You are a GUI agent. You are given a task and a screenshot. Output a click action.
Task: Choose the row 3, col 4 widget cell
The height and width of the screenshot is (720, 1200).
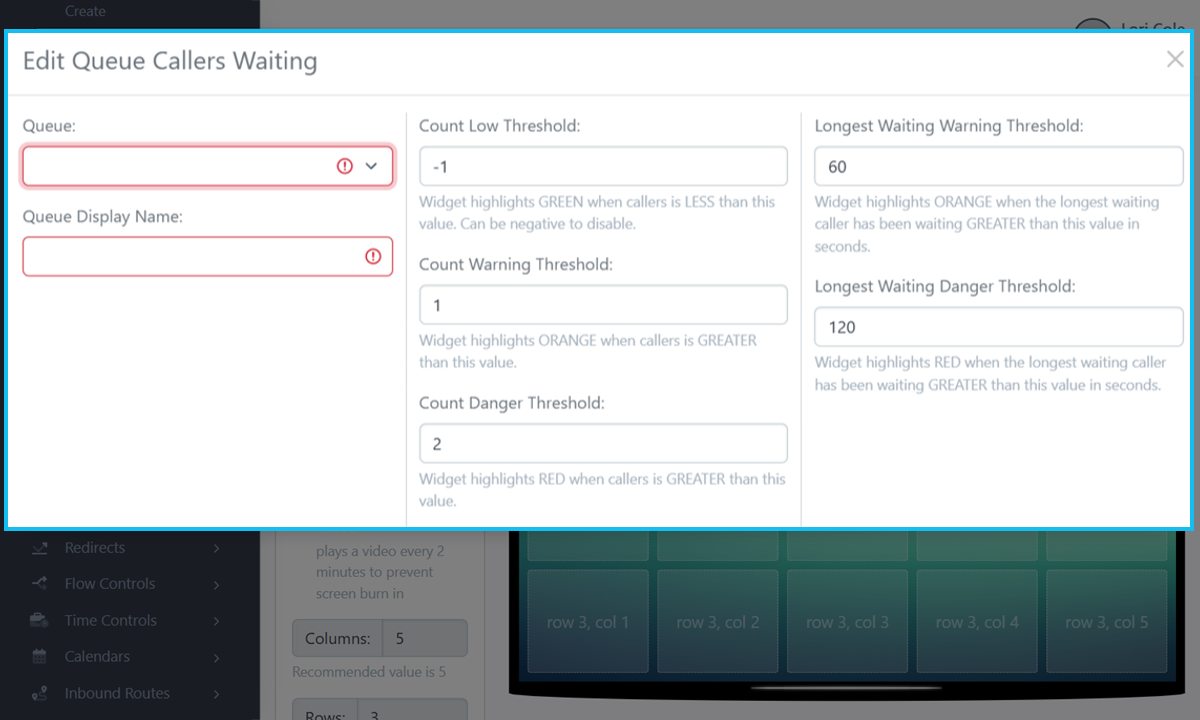pos(977,622)
